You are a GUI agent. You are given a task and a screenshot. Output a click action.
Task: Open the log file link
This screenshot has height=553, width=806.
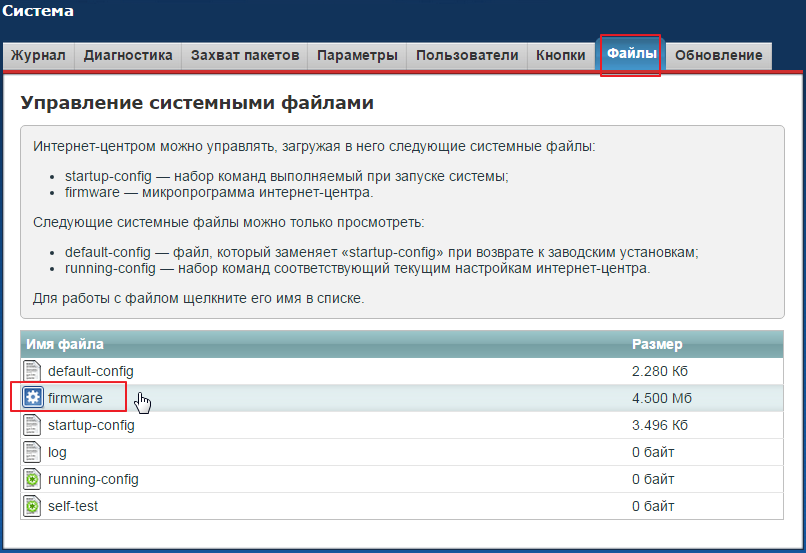coord(57,452)
